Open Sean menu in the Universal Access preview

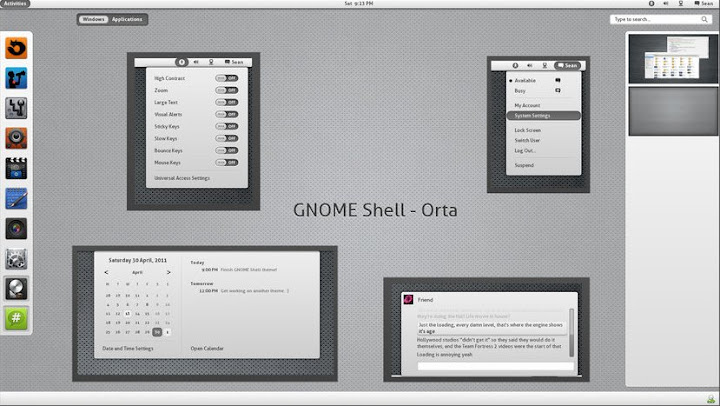click(x=234, y=62)
